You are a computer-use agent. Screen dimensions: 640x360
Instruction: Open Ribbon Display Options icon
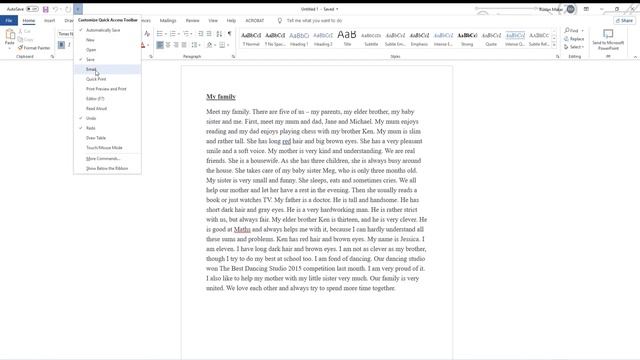pyautogui.click(x=586, y=9)
